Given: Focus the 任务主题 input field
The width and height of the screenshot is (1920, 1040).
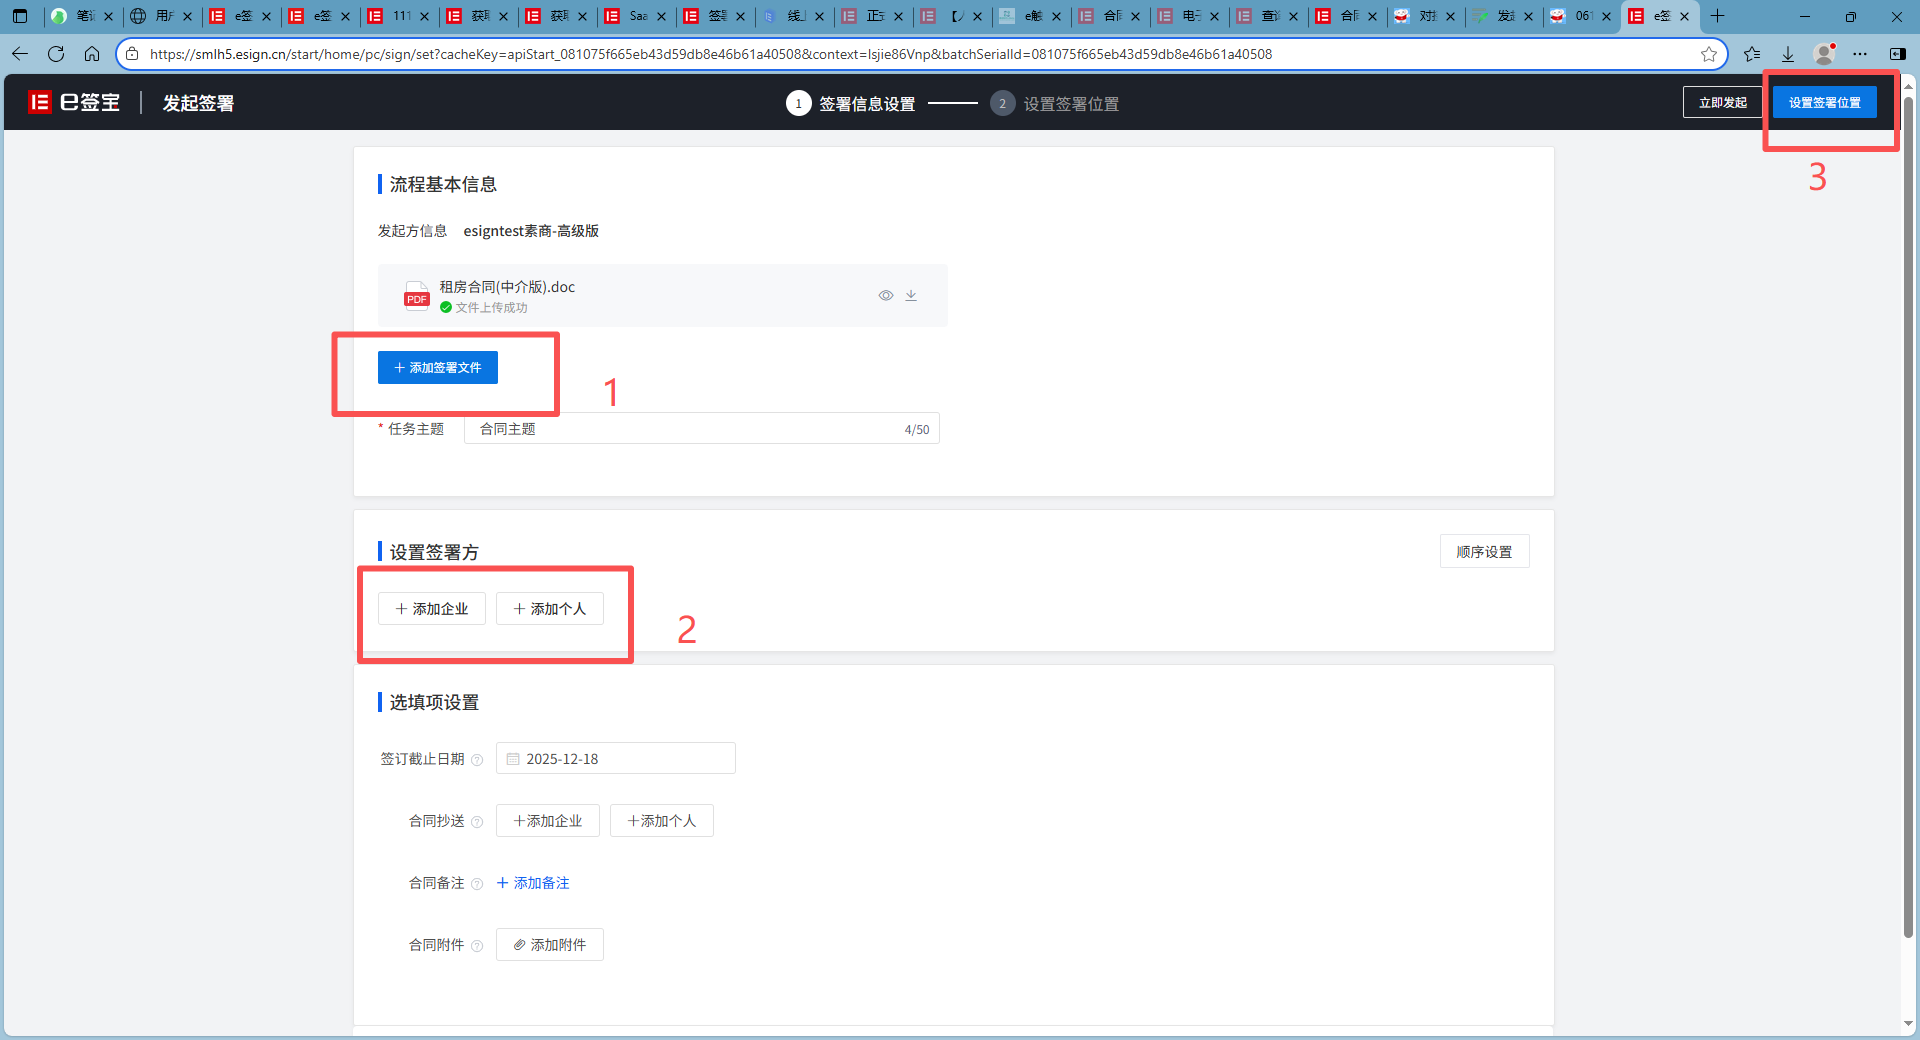Looking at the screenshot, I should pos(702,428).
